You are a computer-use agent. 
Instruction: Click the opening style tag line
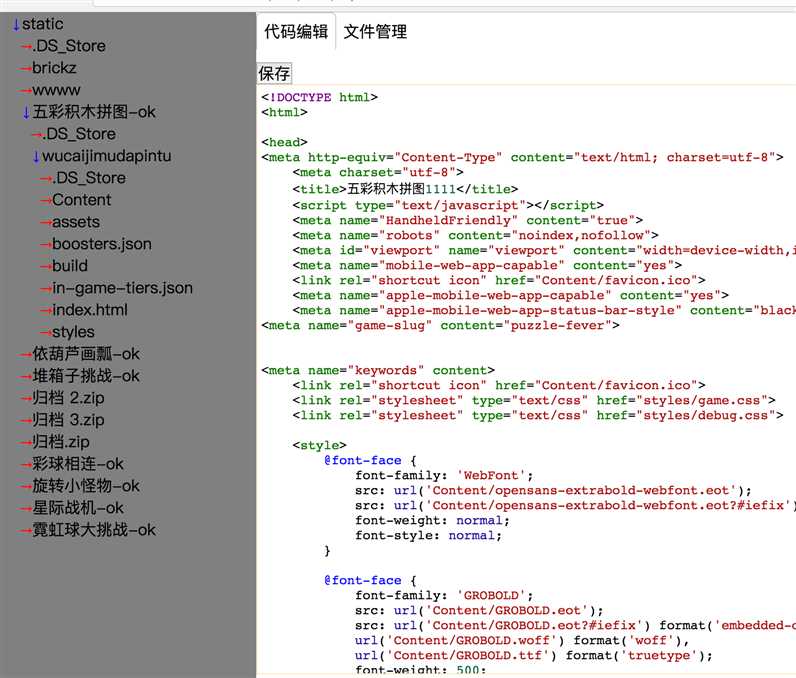pyautogui.click(x=319, y=446)
